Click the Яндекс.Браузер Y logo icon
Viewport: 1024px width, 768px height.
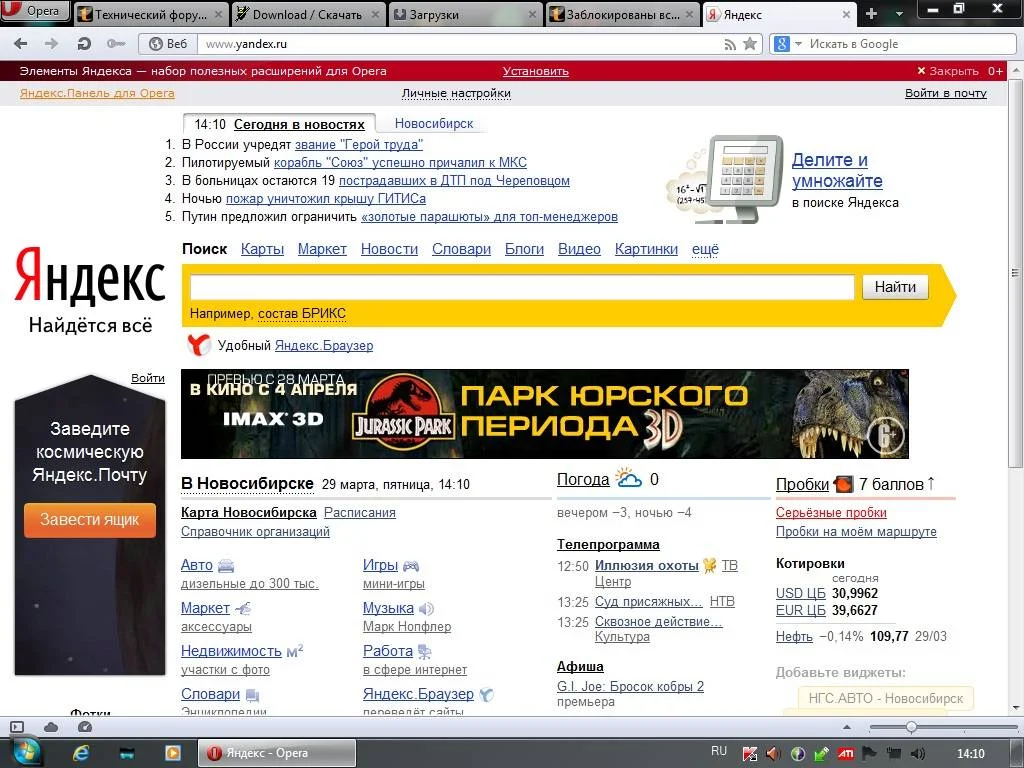[199, 345]
